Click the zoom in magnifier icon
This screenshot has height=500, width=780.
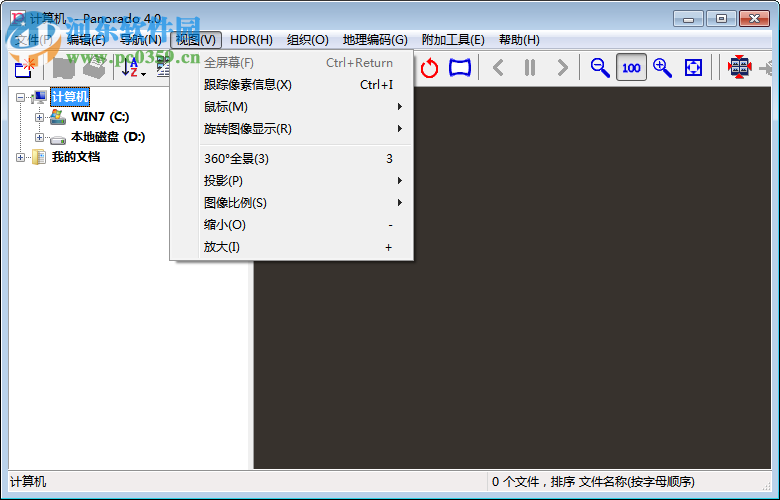(663, 68)
